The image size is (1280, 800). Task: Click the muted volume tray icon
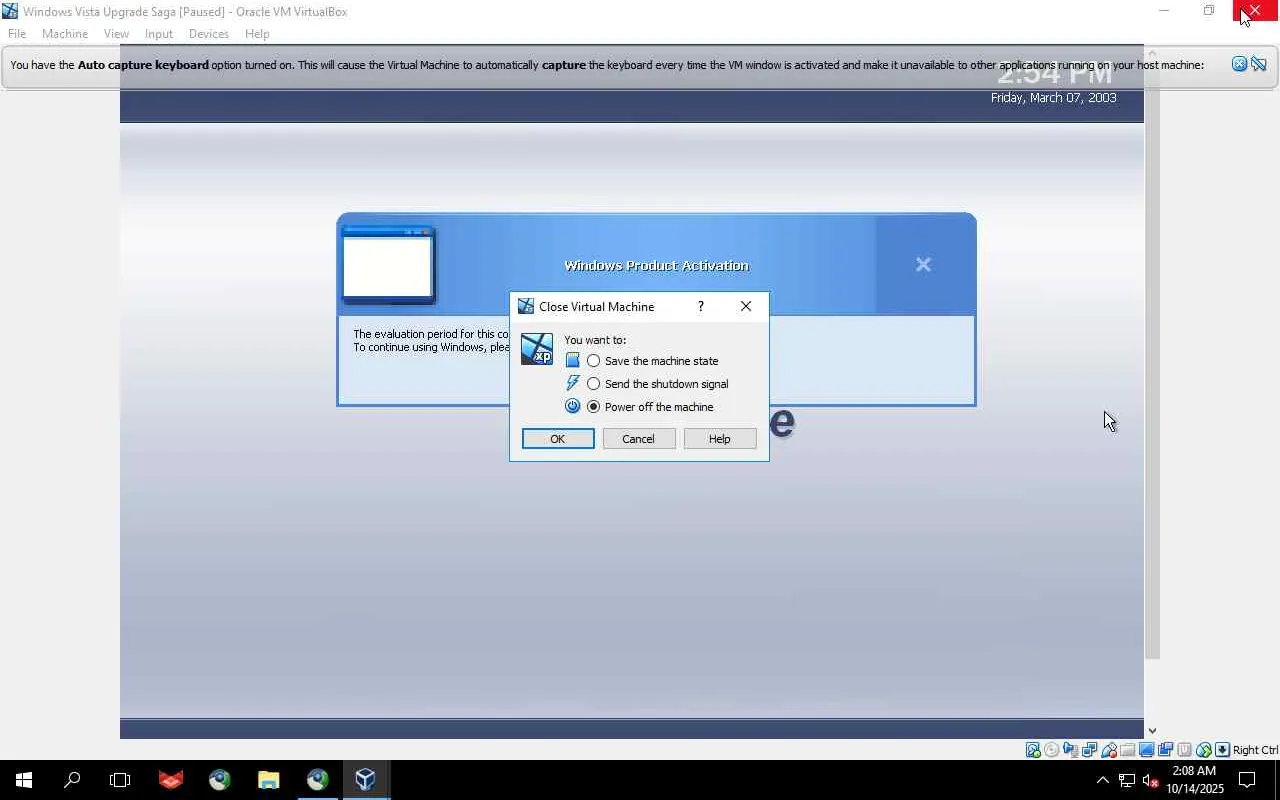[x=1150, y=780]
